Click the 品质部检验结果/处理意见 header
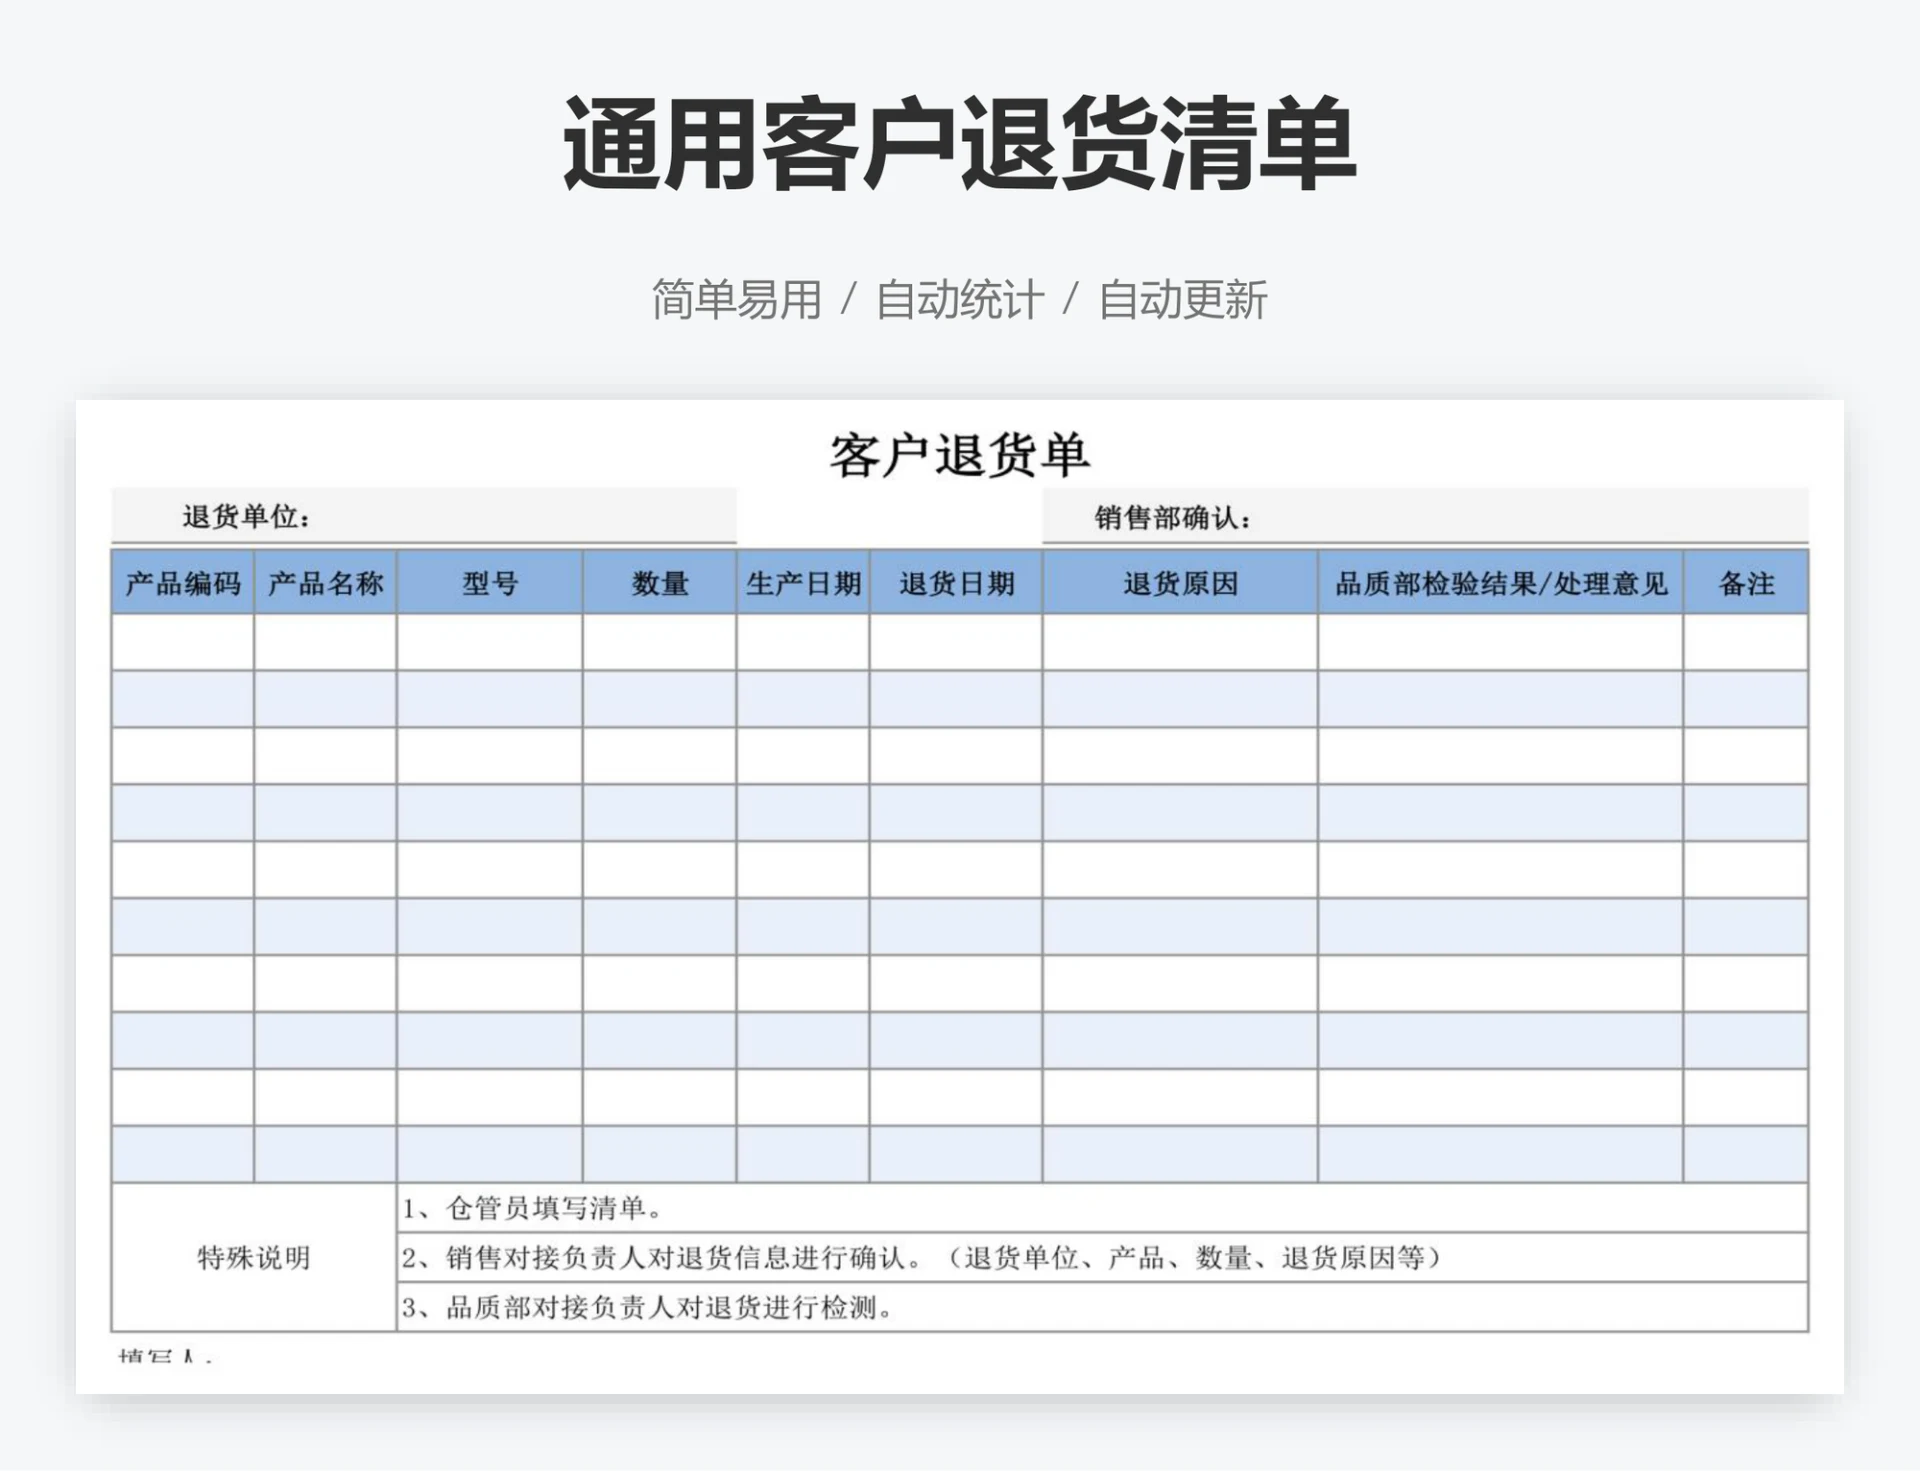 1500,583
